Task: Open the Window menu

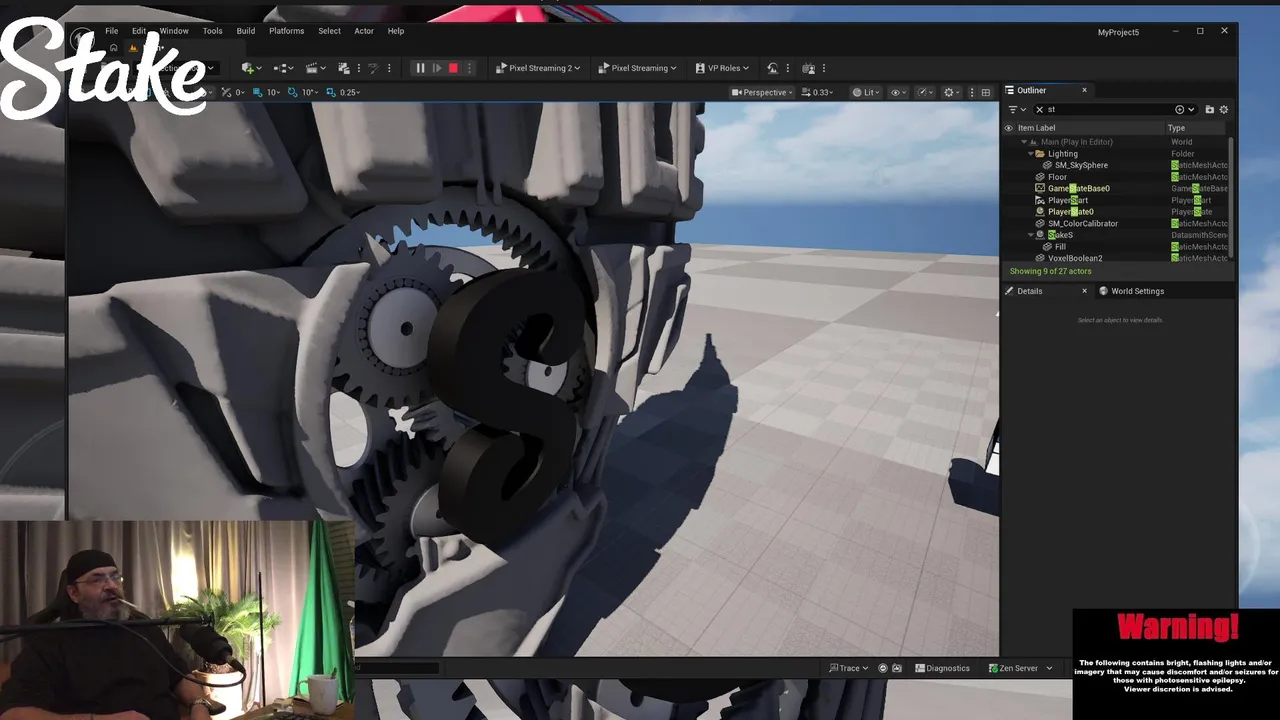Action: point(174,31)
